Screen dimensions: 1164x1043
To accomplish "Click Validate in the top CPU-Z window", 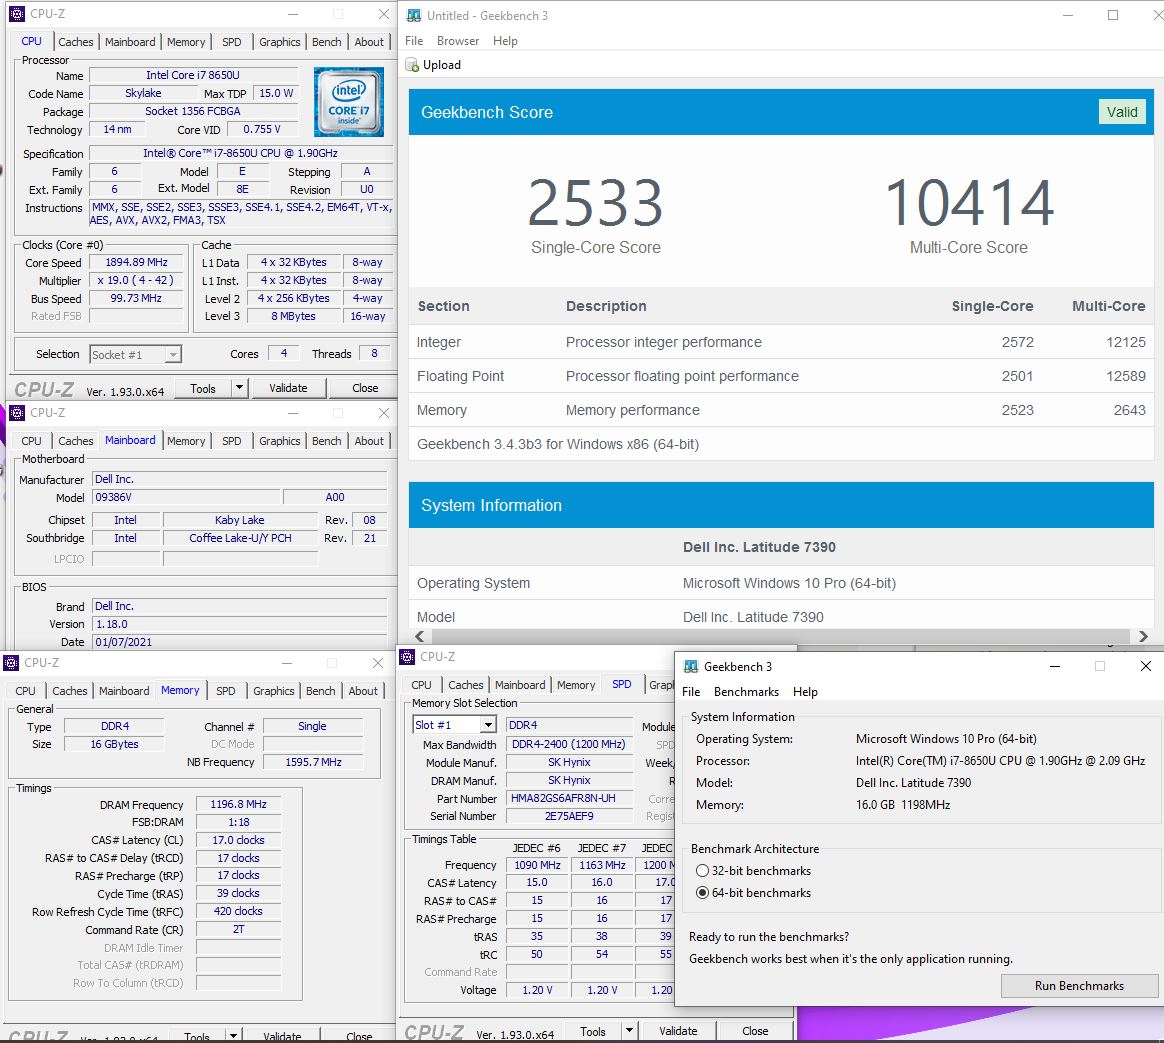I will pyautogui.click(x=288, y=388).
